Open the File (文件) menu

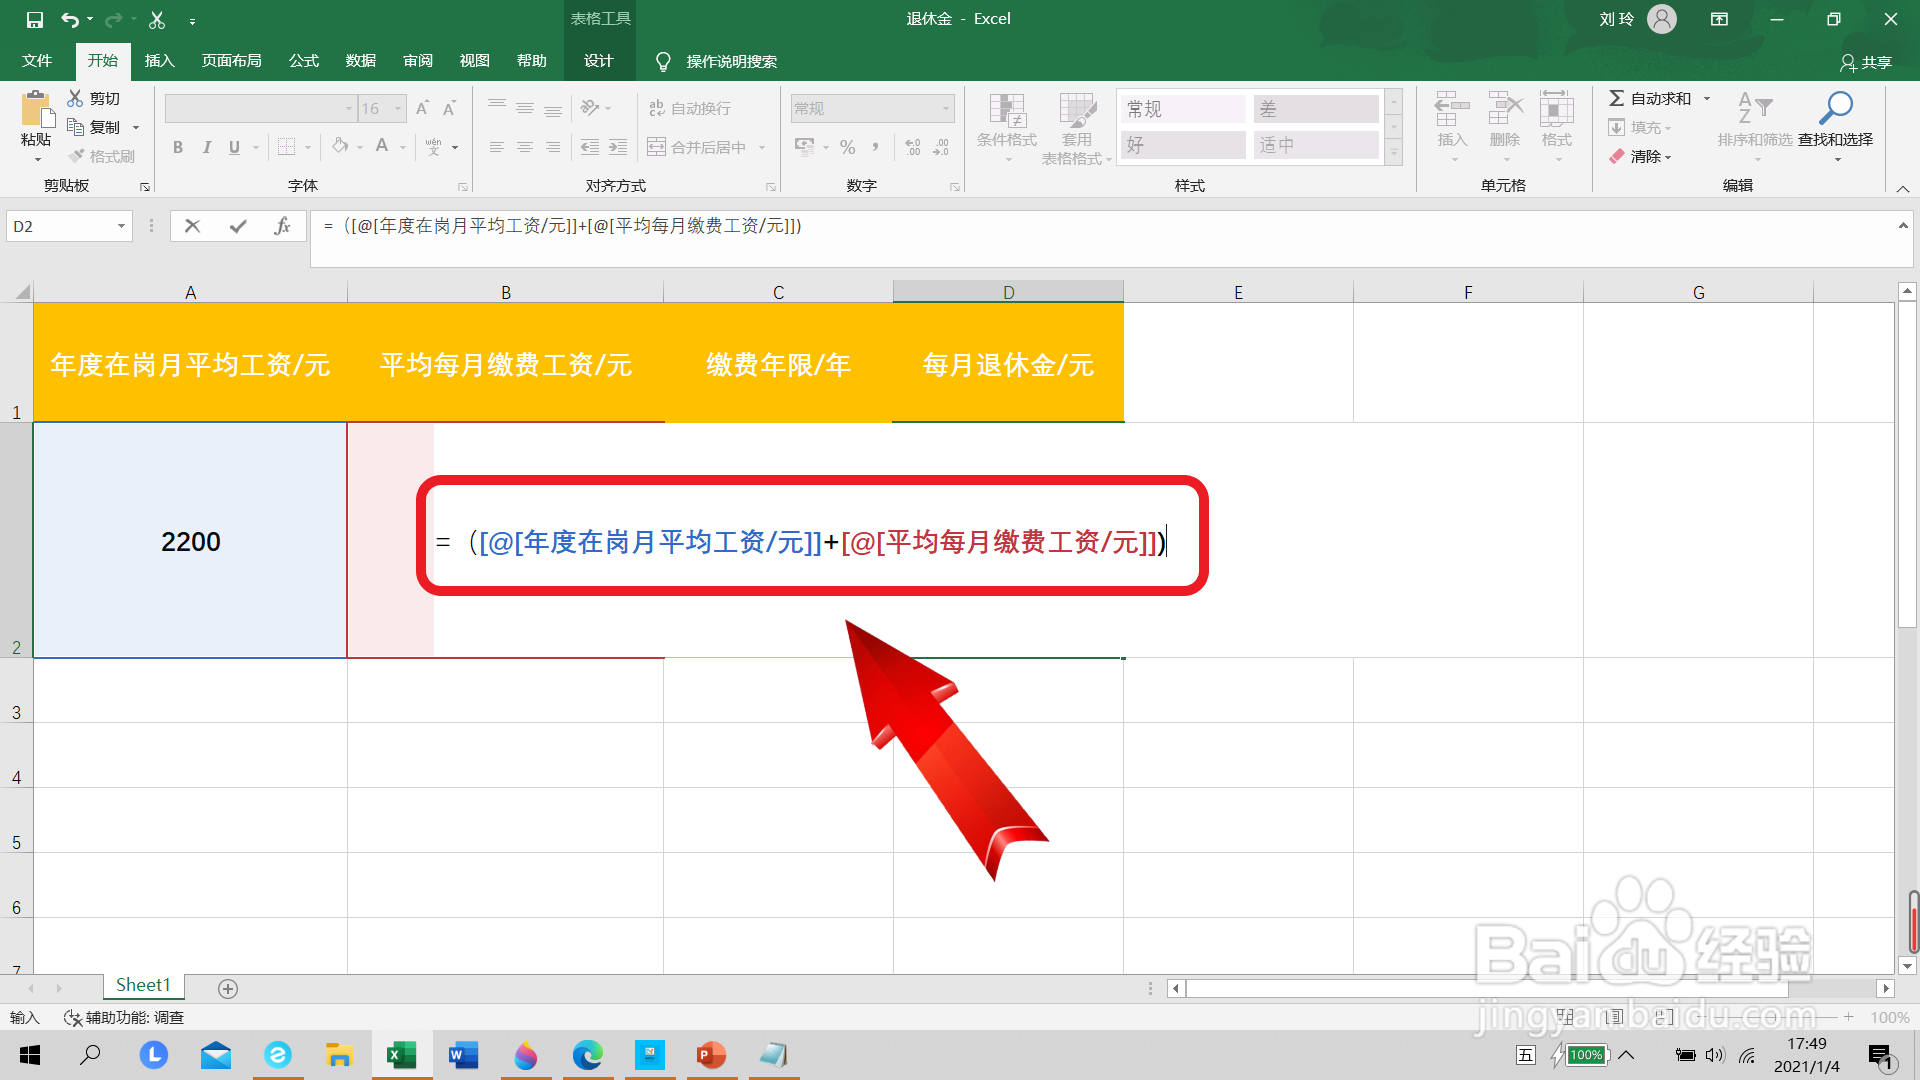pyautogui.click(x=37, y=61)
